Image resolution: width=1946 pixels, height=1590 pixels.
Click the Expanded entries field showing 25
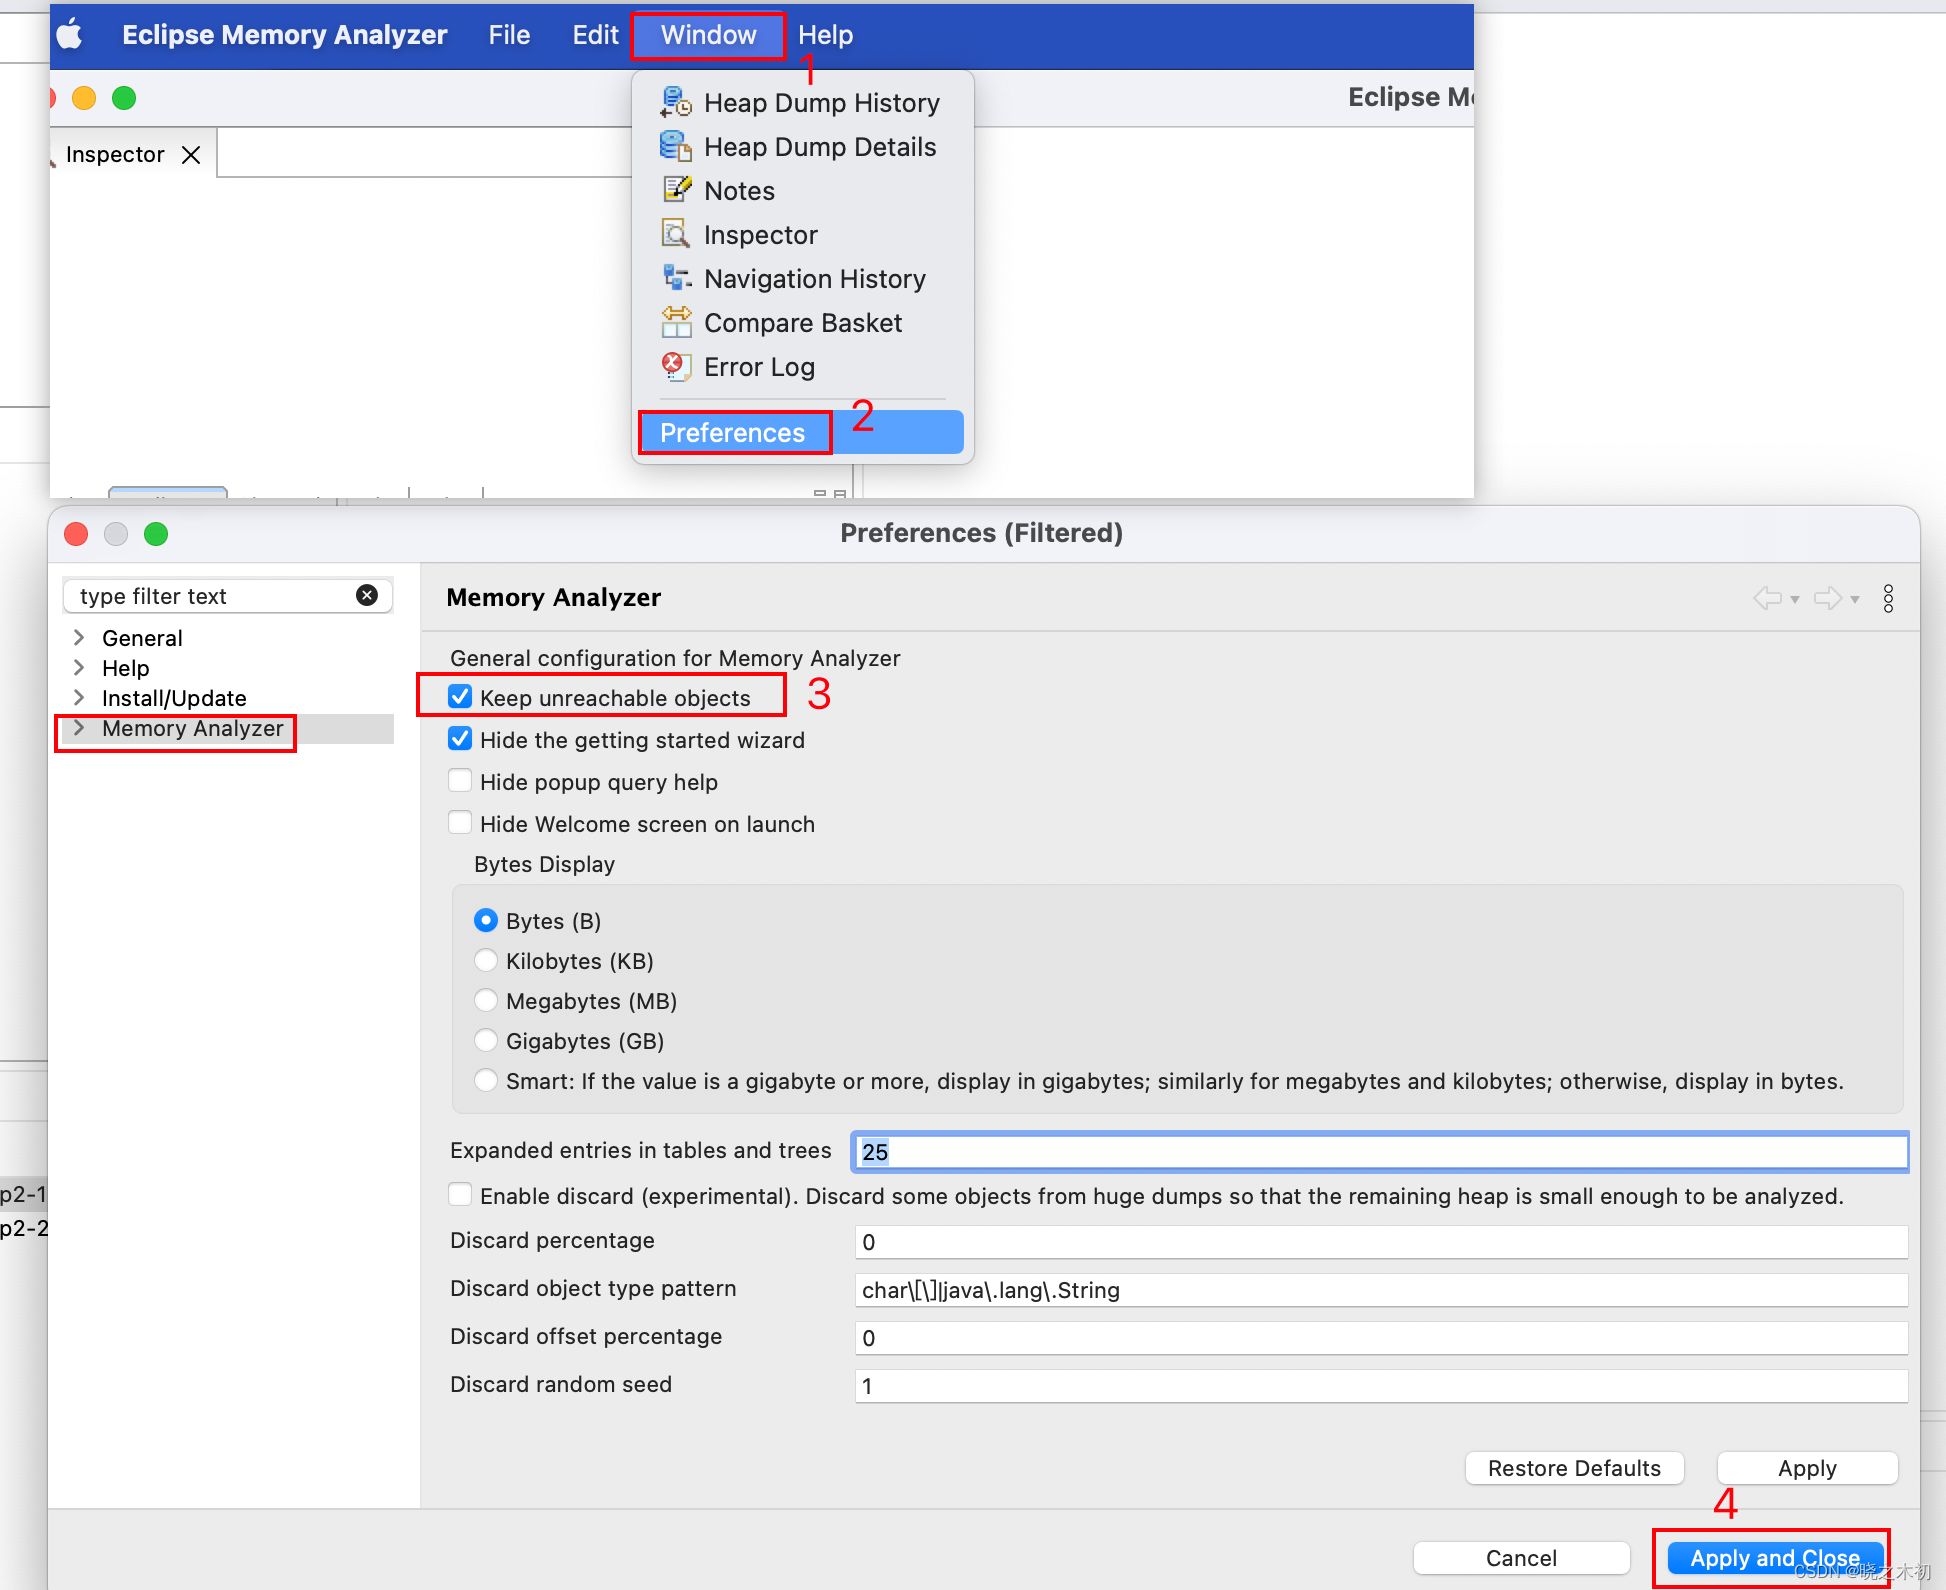1380,1151
